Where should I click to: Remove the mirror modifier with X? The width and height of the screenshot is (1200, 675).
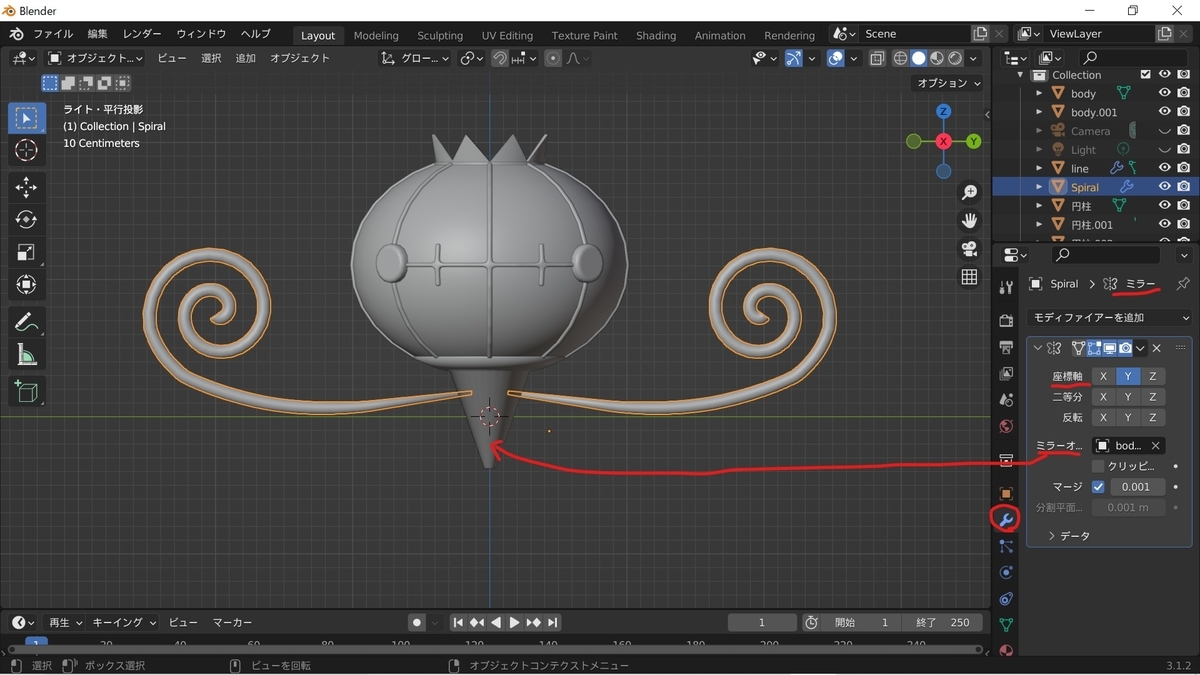(x=1157, y=348)
